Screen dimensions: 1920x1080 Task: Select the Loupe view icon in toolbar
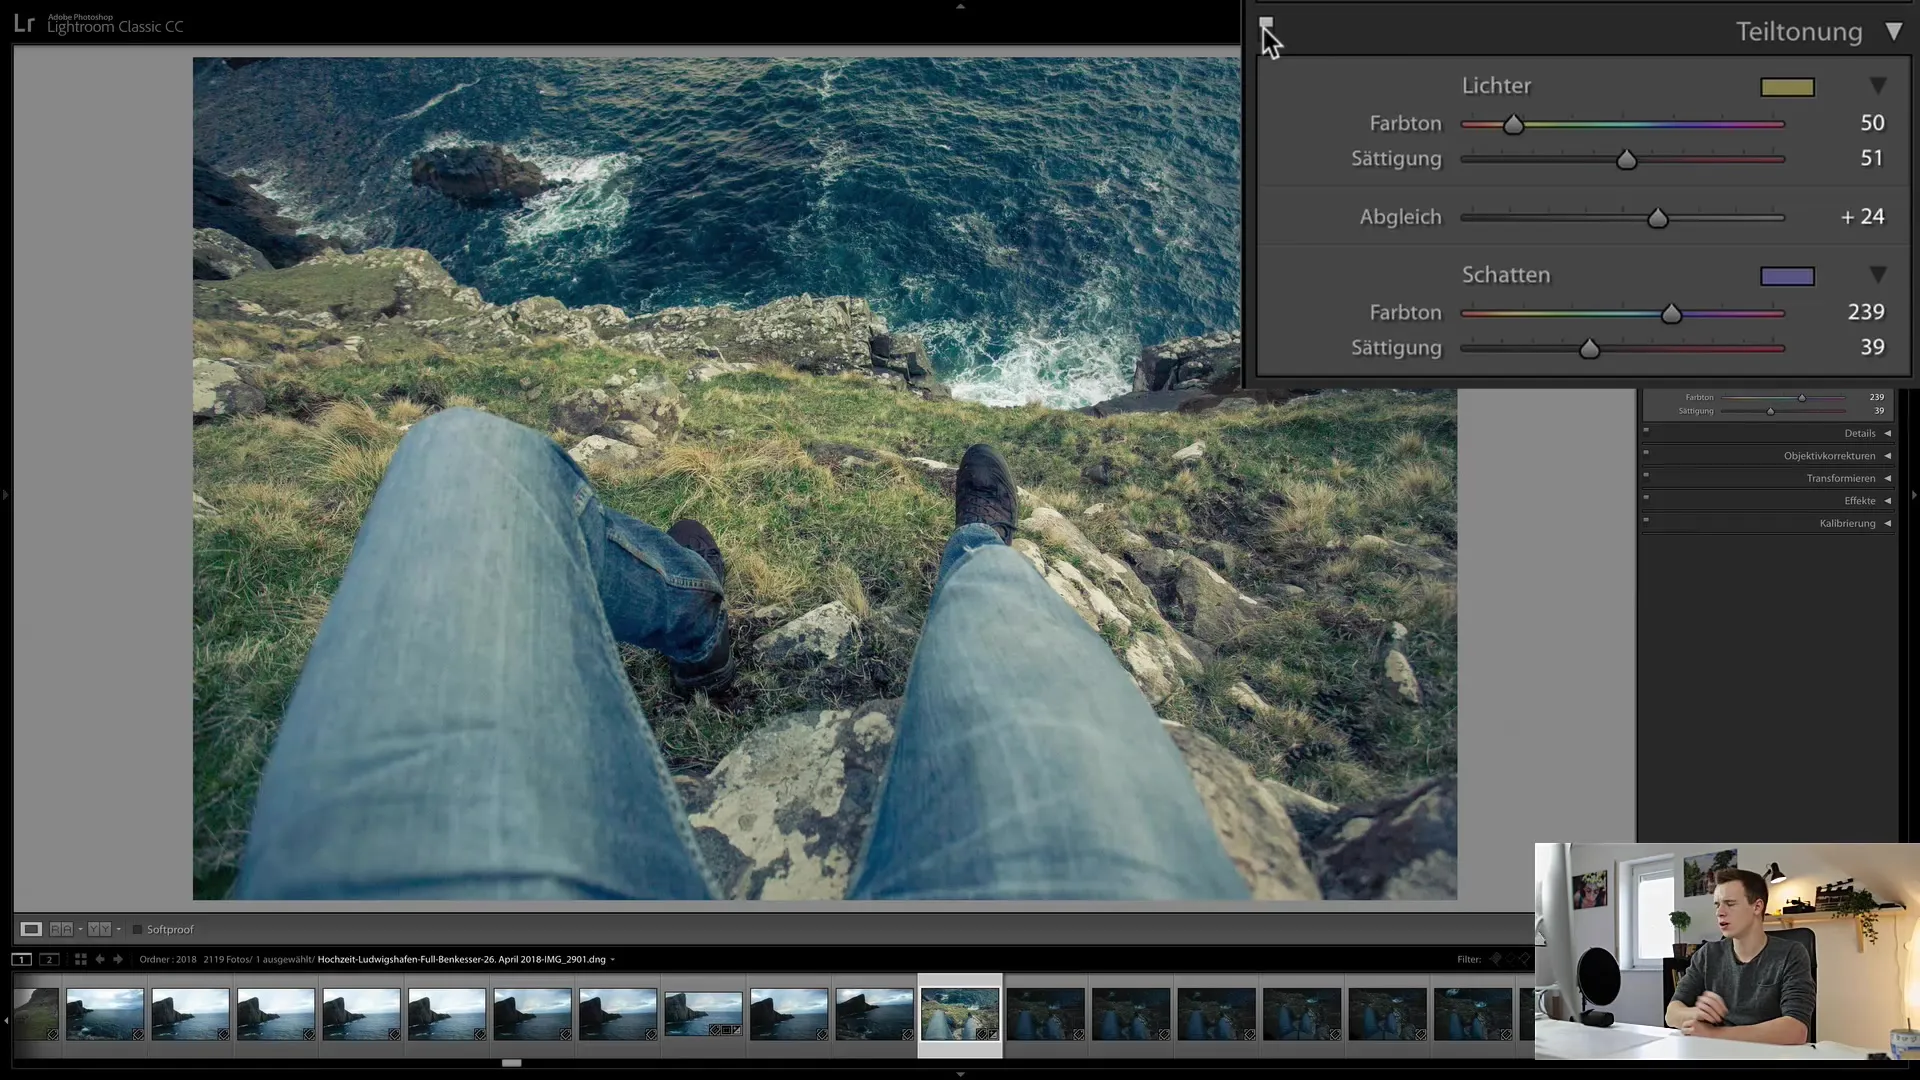point(31,929)
